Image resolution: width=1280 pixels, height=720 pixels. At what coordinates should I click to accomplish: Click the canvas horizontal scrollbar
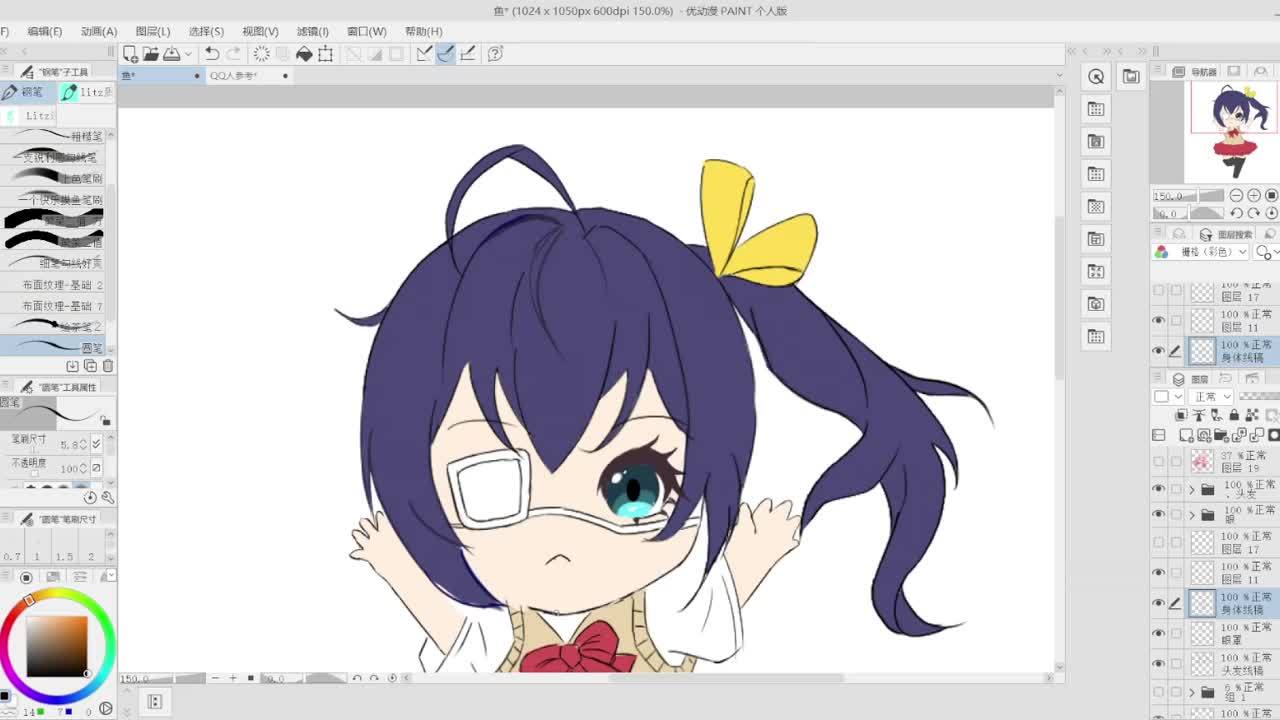click(726, 678)
